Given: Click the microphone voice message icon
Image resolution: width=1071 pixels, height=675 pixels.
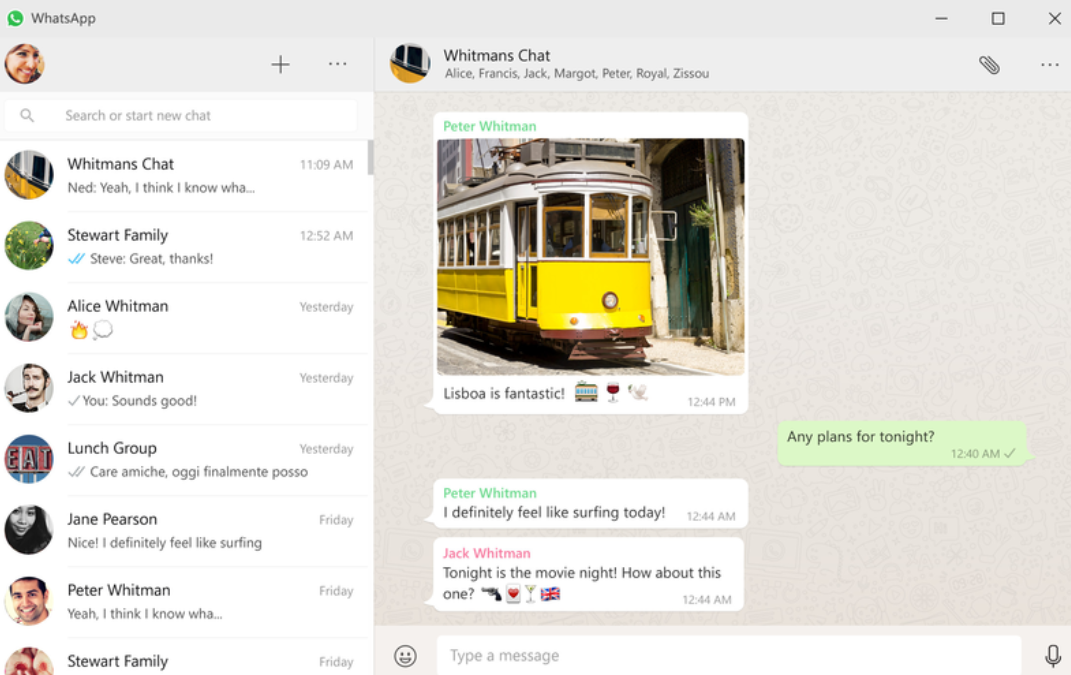Looking at the screenshot, I should coord(1053,656).
